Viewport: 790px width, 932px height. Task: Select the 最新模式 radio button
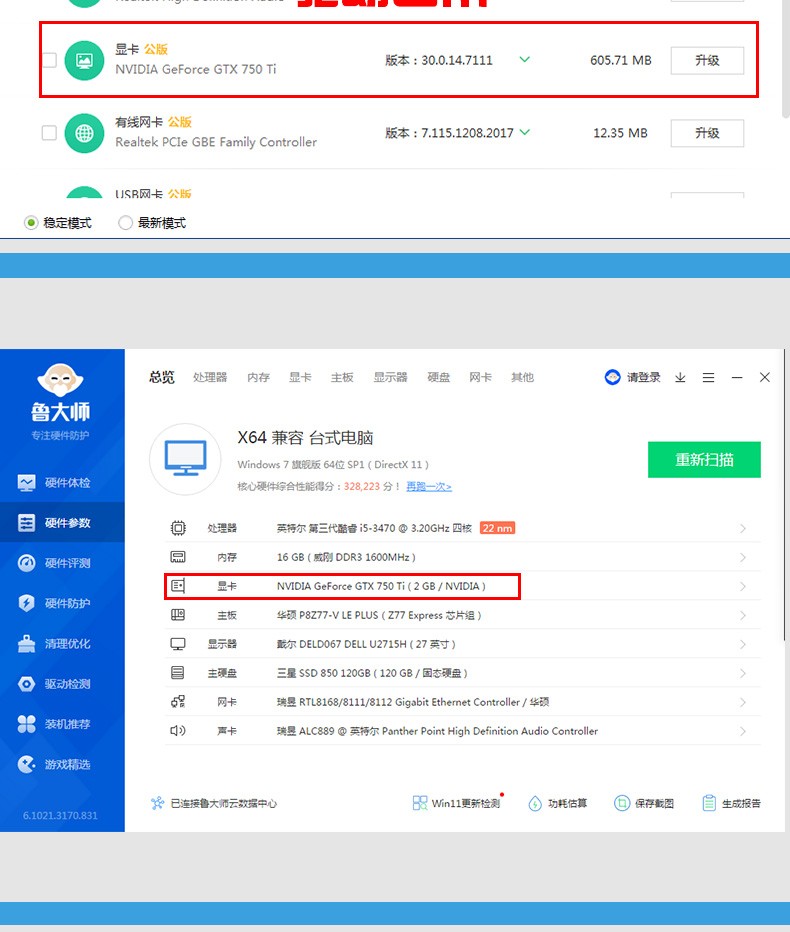coord(125,223)
